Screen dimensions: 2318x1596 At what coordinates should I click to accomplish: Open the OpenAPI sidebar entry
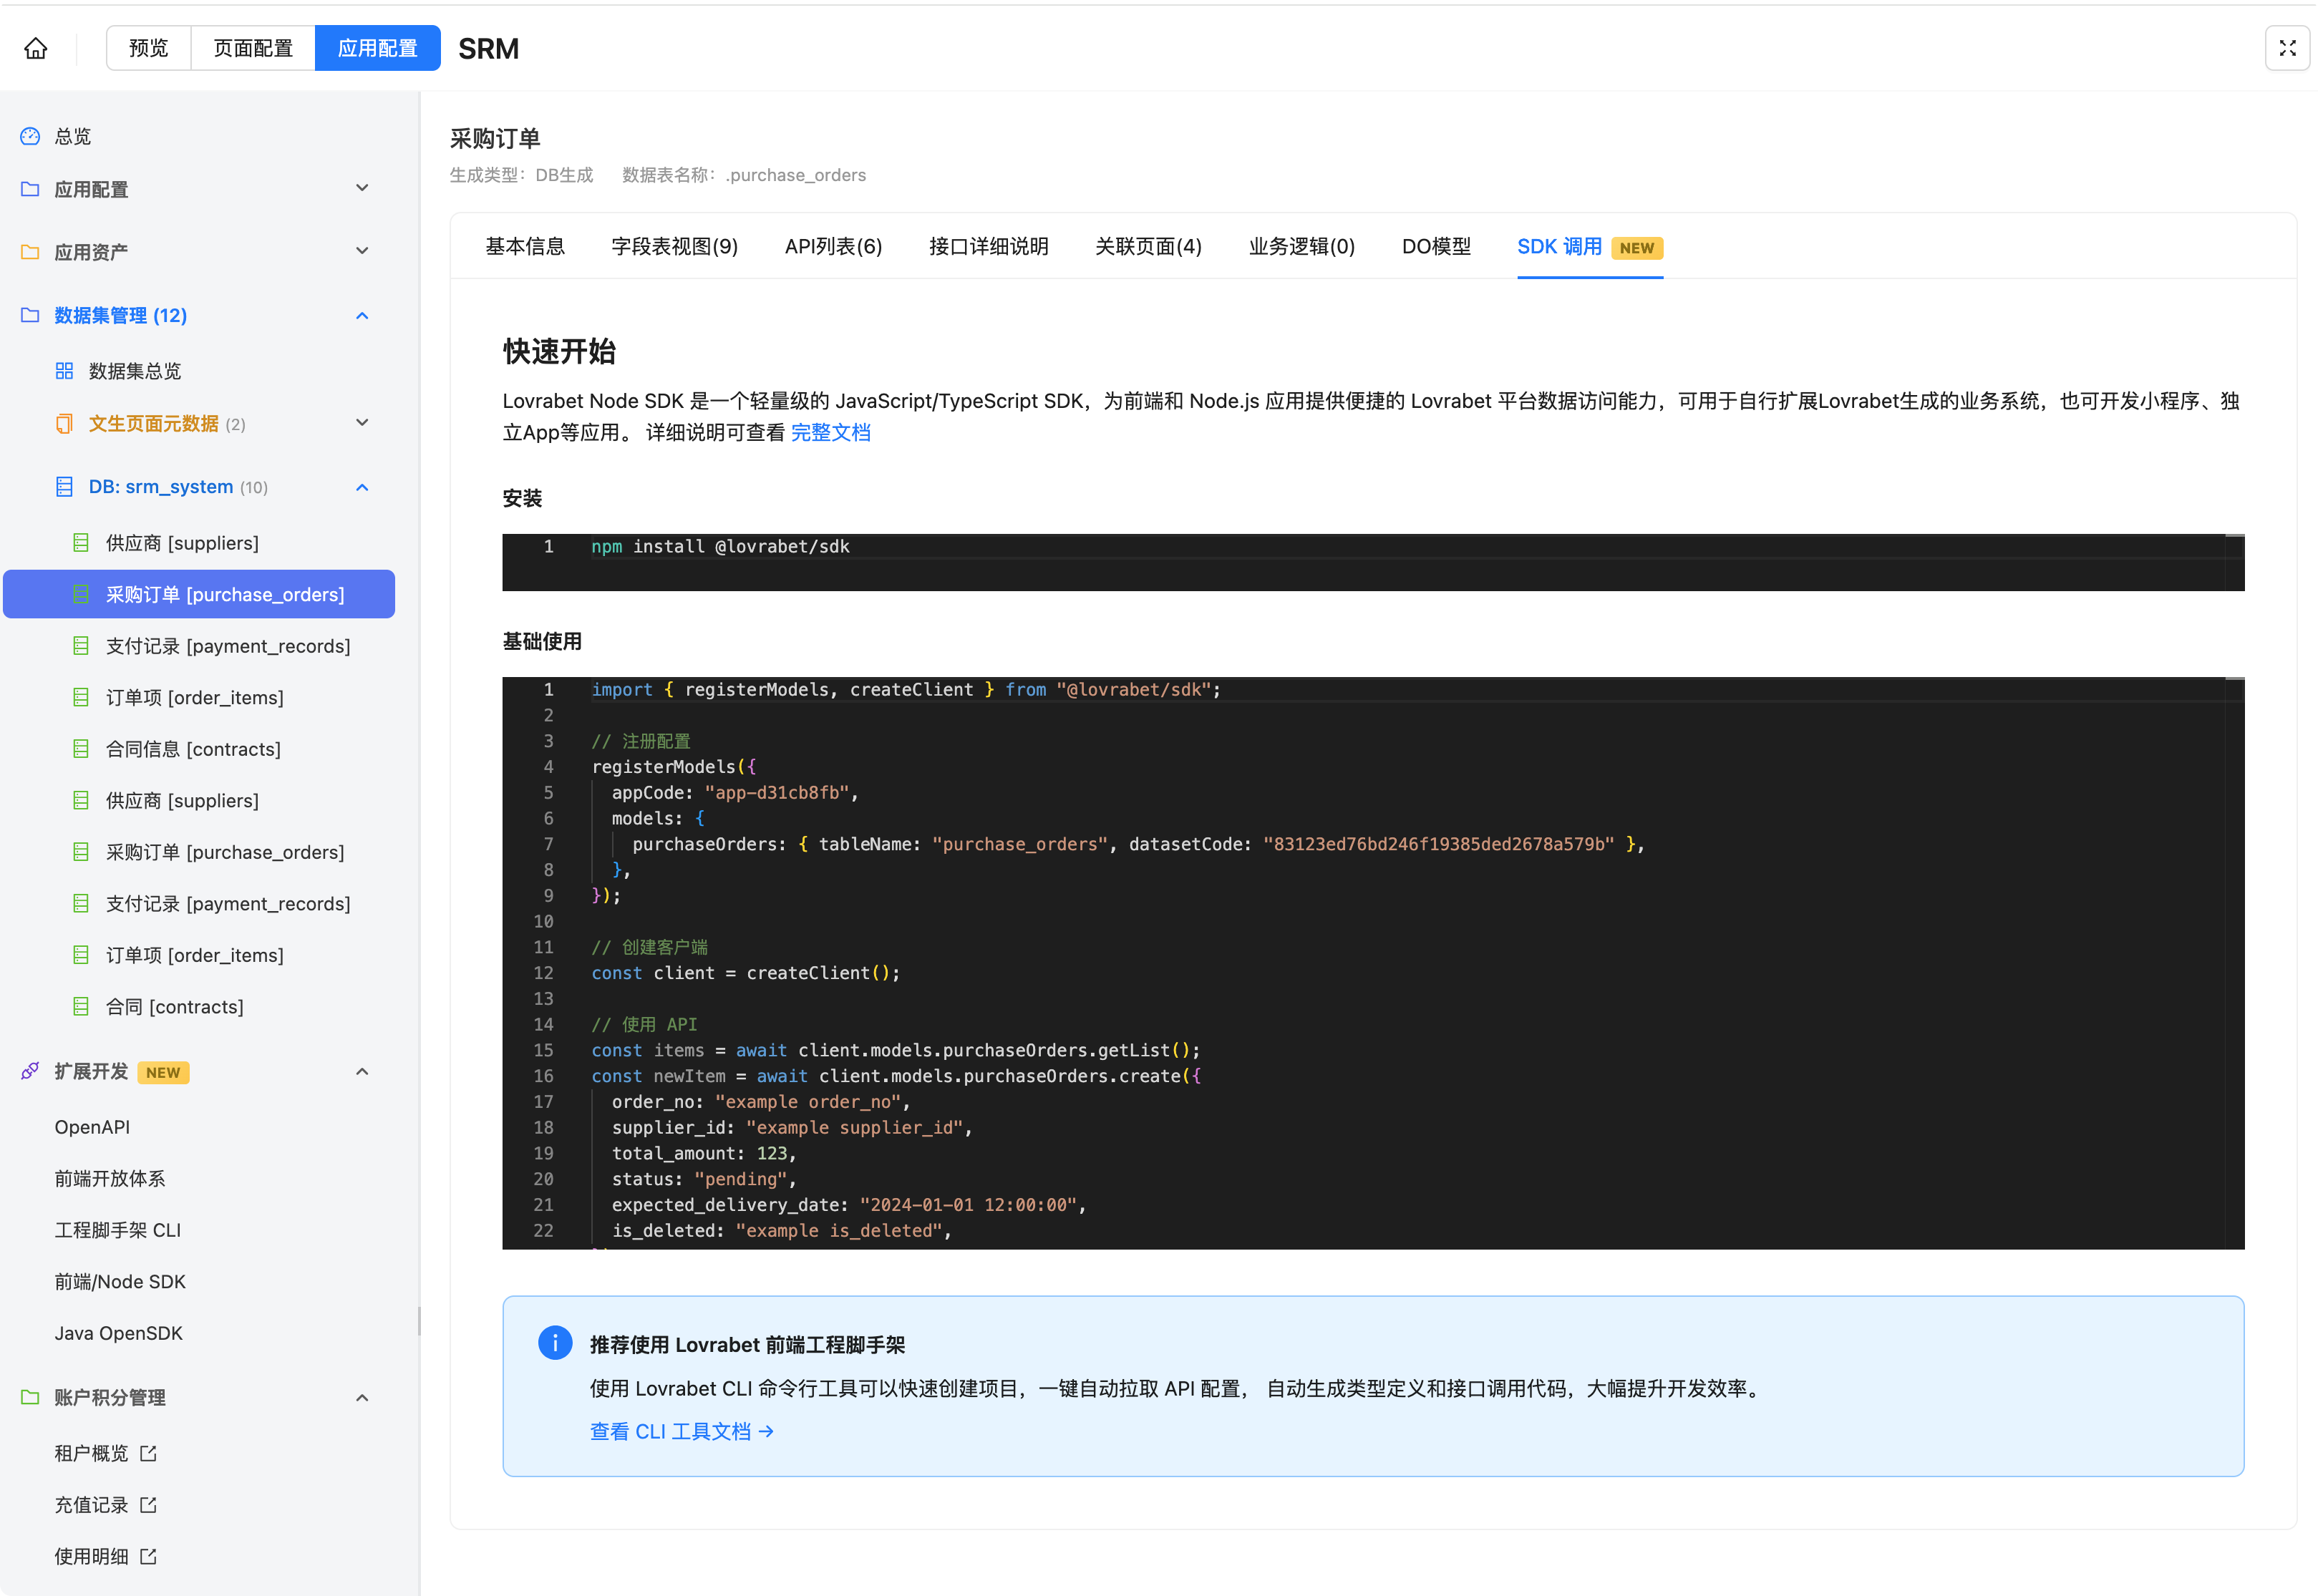click(92, 1127)
